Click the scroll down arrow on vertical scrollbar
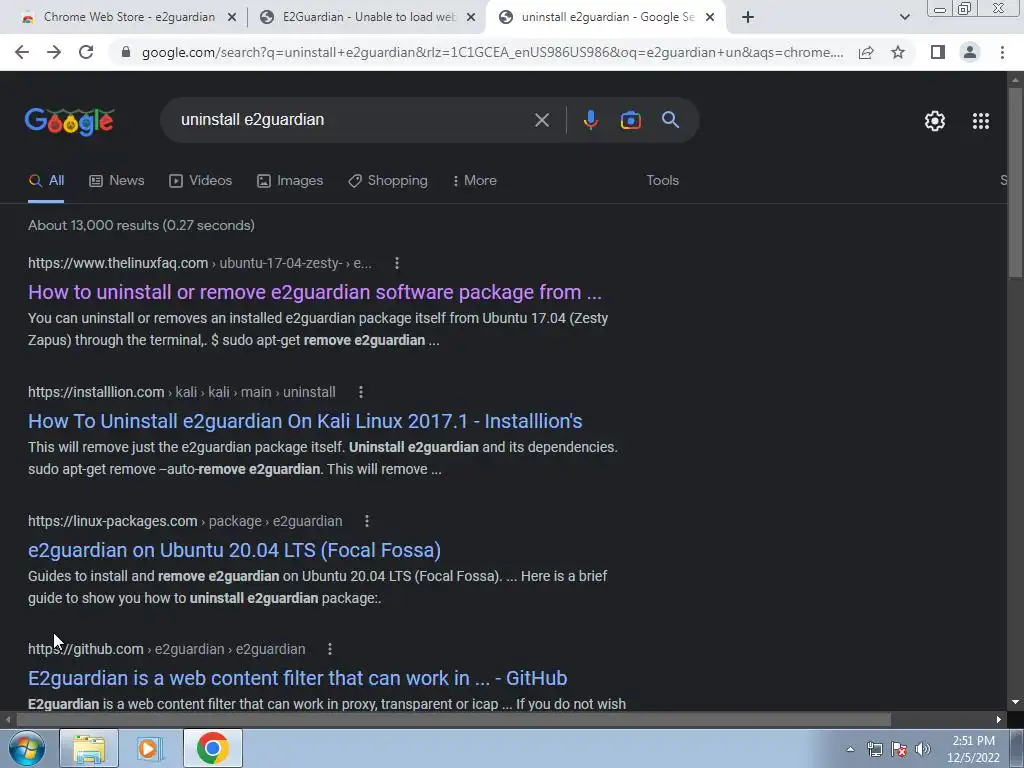1024x768 pixels. [x=1015, y=703]
